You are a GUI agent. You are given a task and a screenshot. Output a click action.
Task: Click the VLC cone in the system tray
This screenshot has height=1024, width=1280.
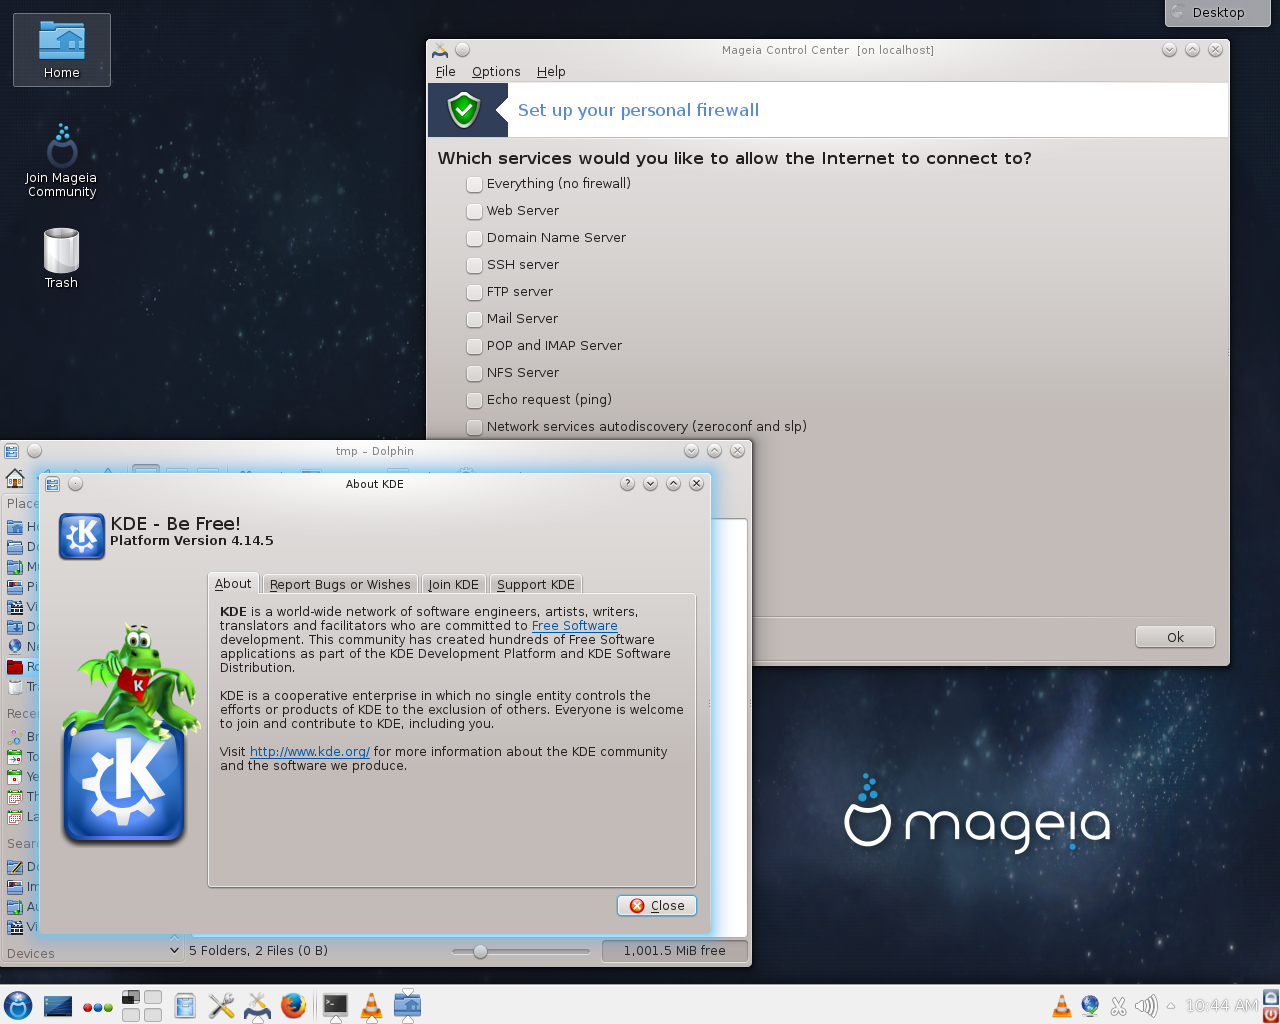click(1062, 1006)
